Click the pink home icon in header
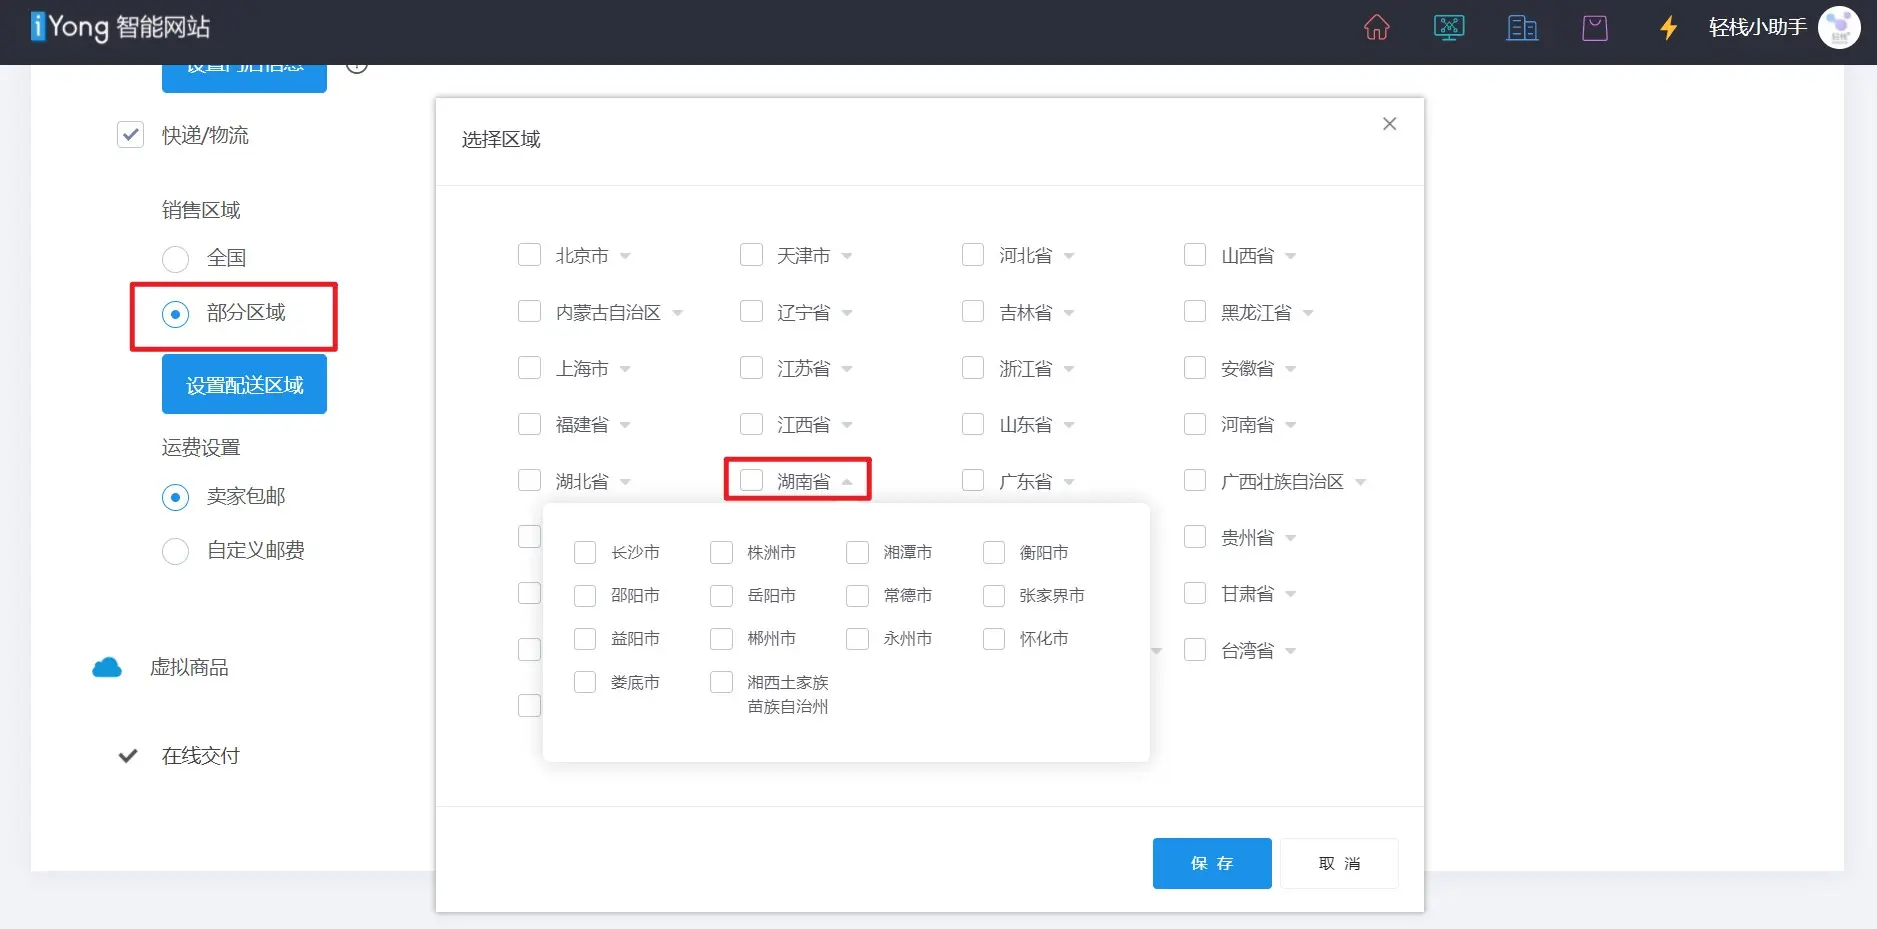 pyautogui.click(x=1376, y=28)
